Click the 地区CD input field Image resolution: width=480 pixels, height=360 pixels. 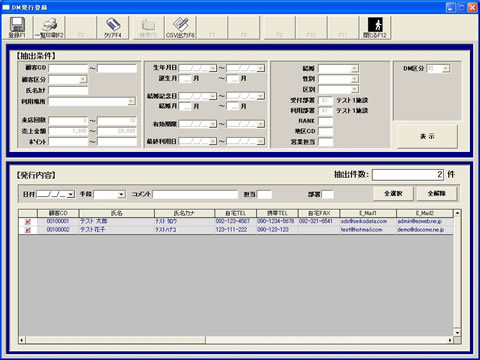click(325, 131)
